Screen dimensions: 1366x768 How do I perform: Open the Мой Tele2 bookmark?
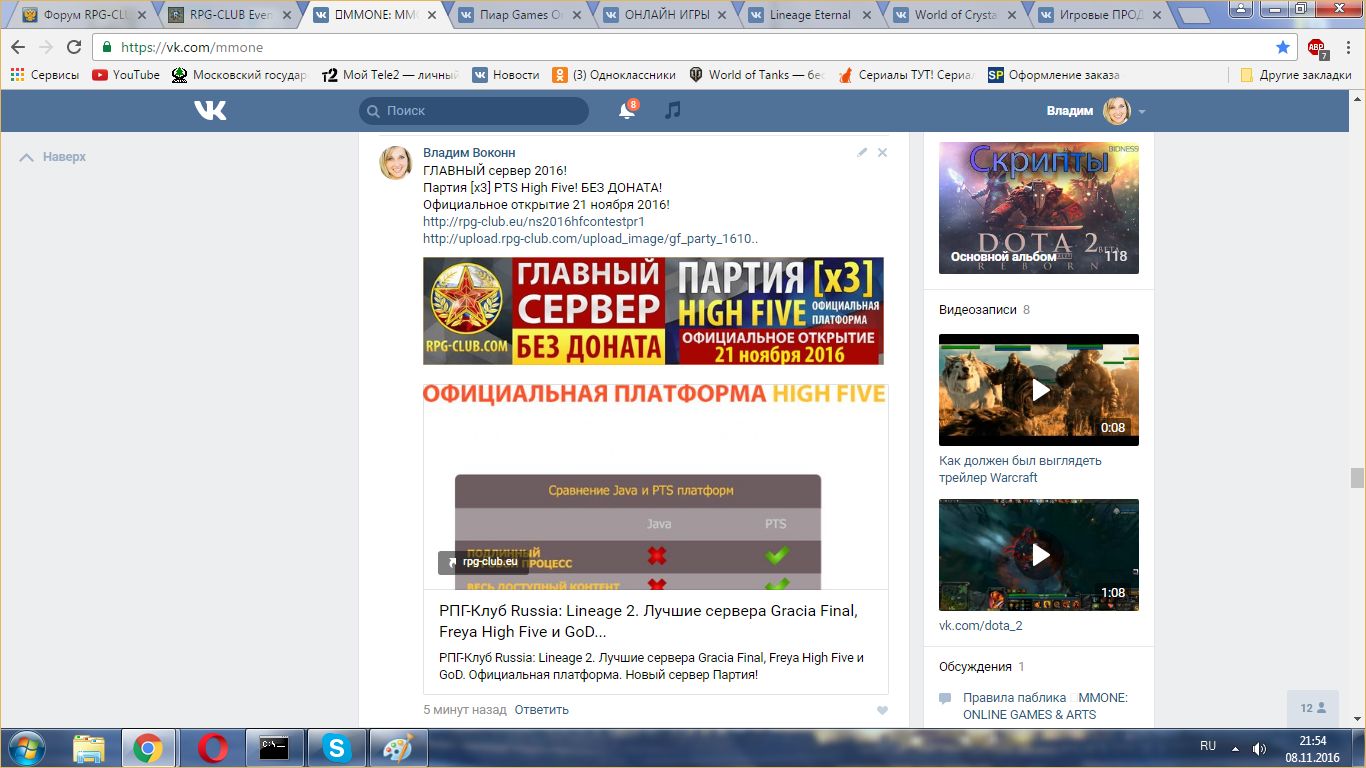point(390,75)
